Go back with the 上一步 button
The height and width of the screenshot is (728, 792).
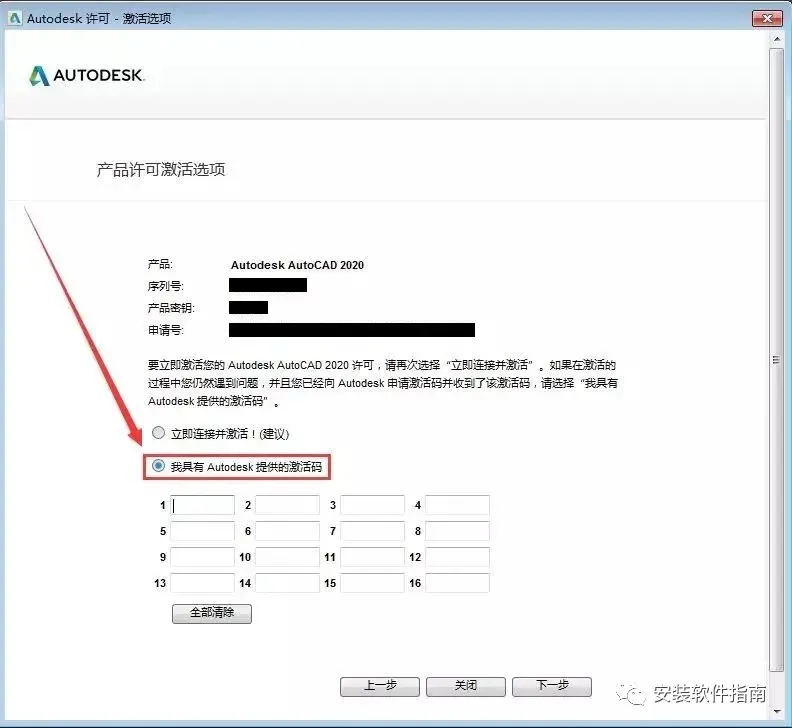click(380, 687)
